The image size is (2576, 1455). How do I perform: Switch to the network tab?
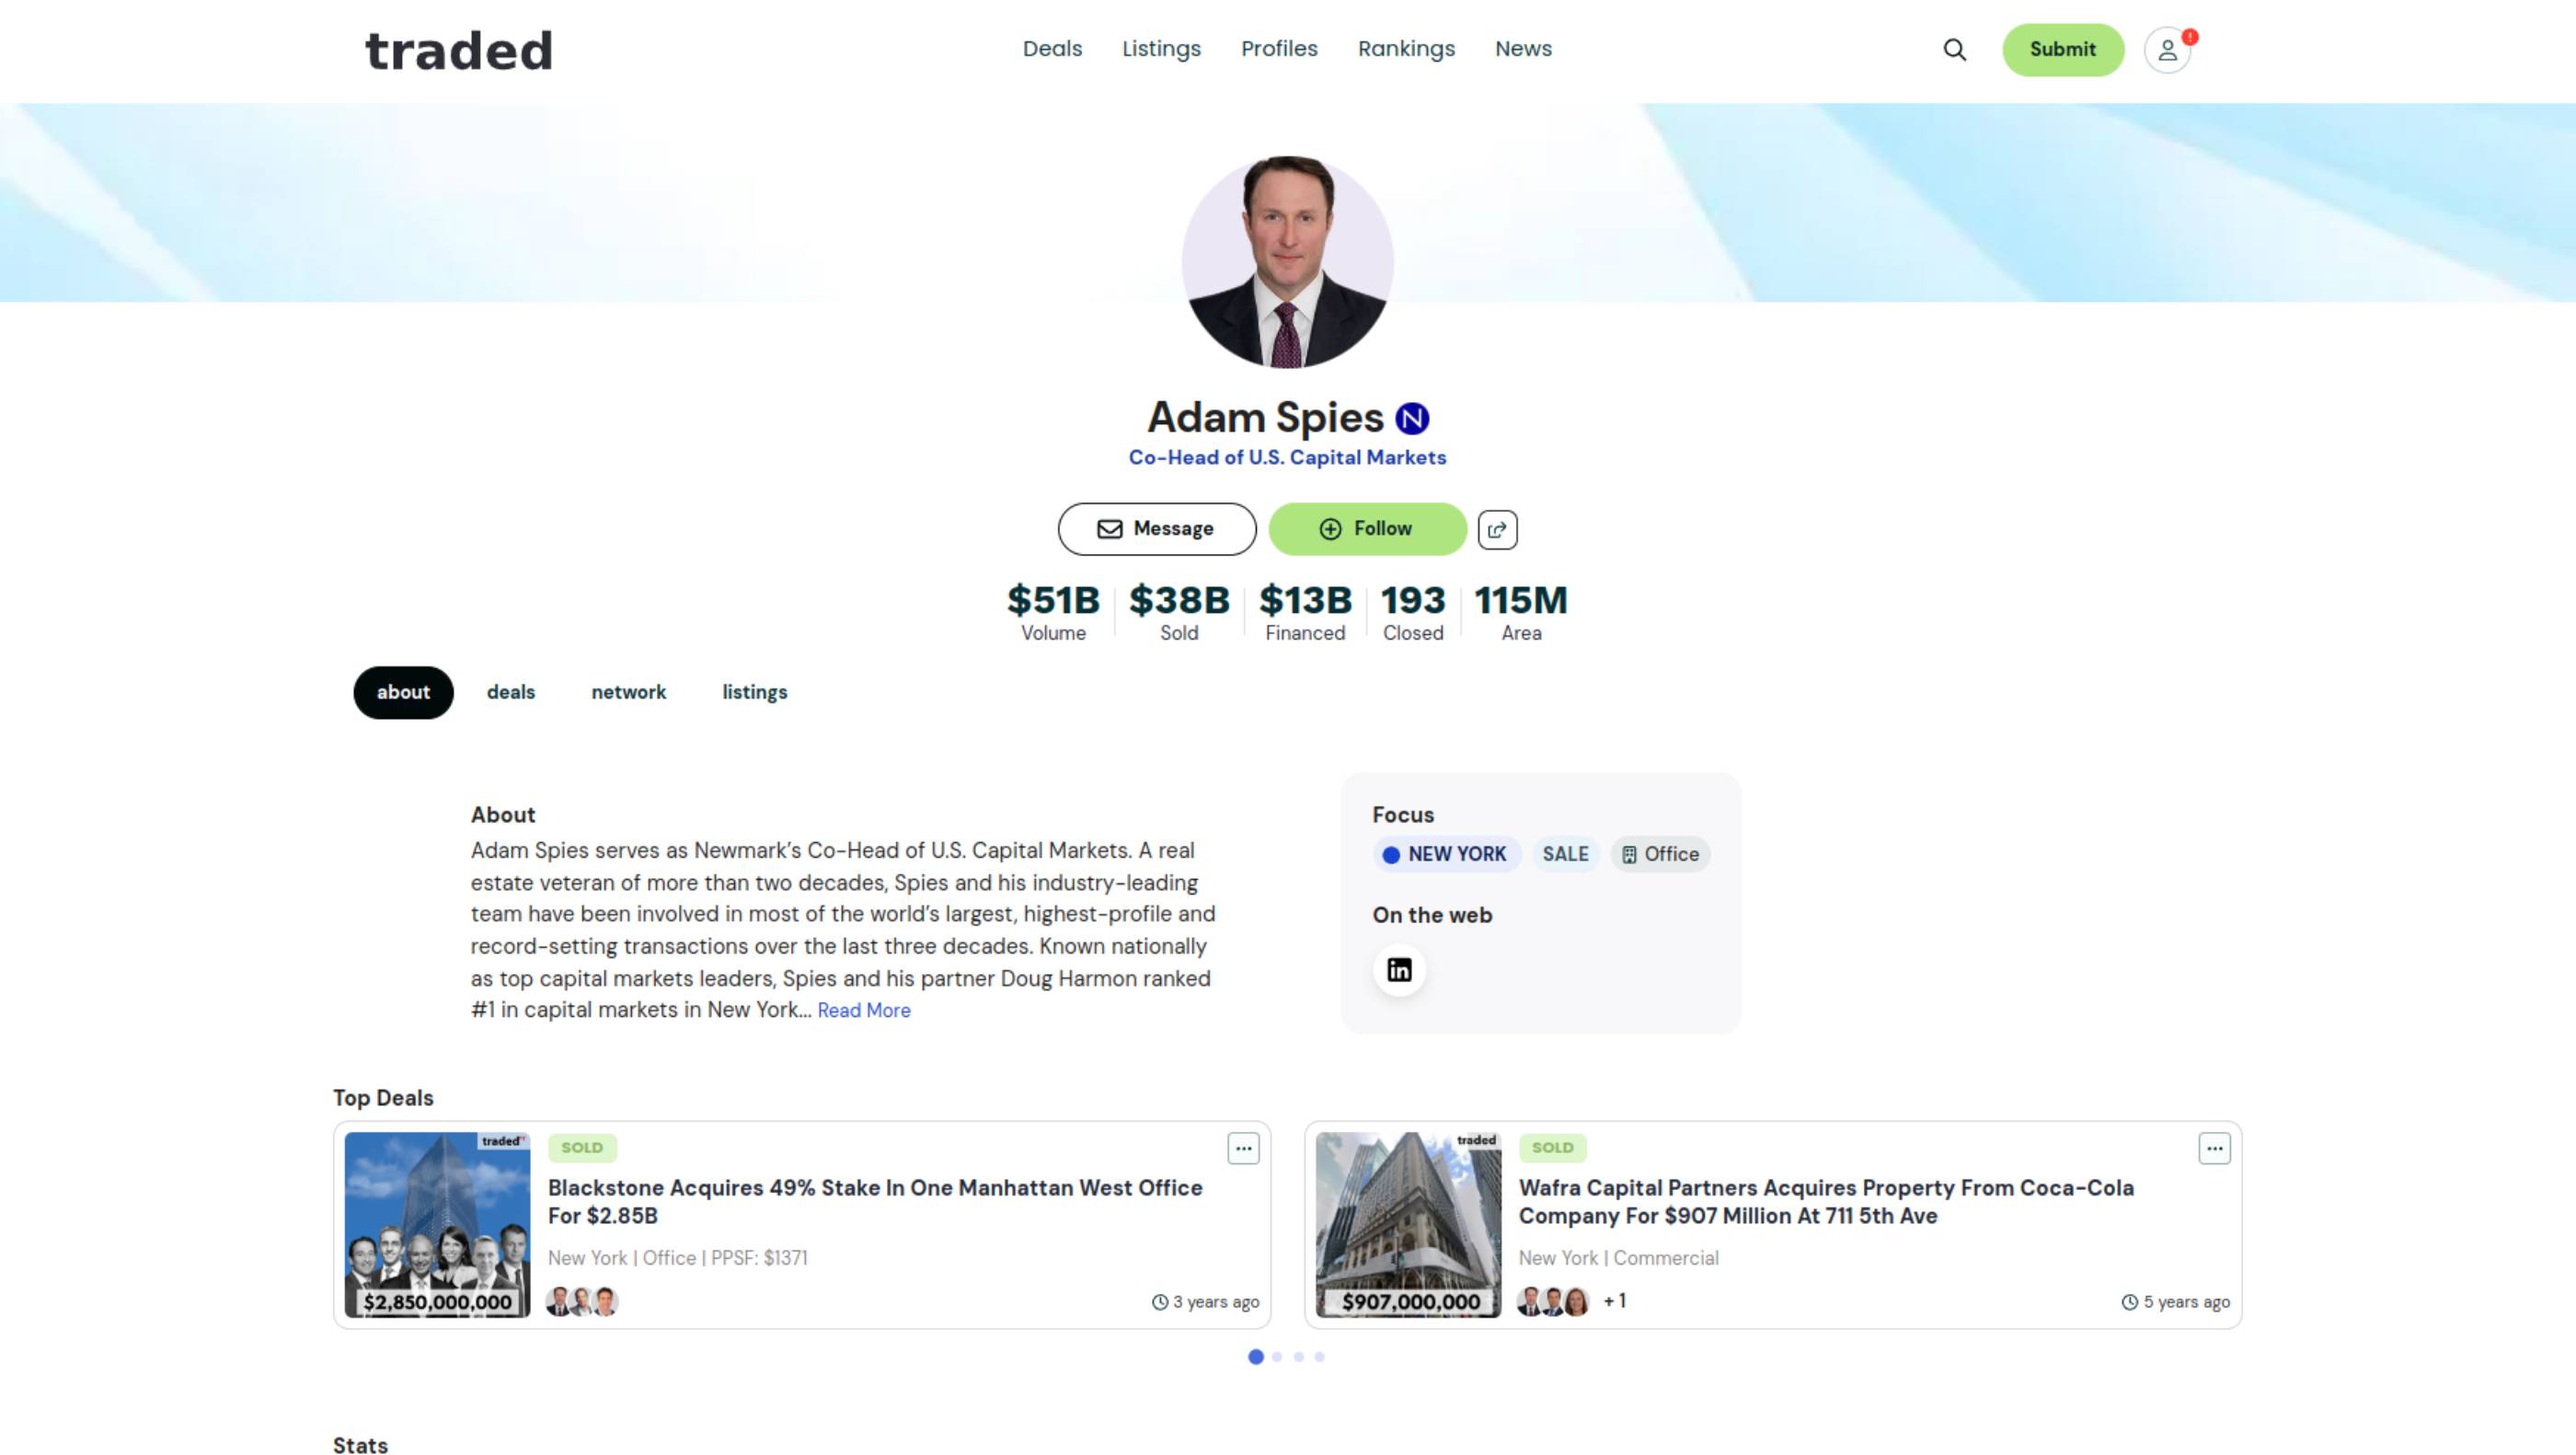(x=628, y=693)
